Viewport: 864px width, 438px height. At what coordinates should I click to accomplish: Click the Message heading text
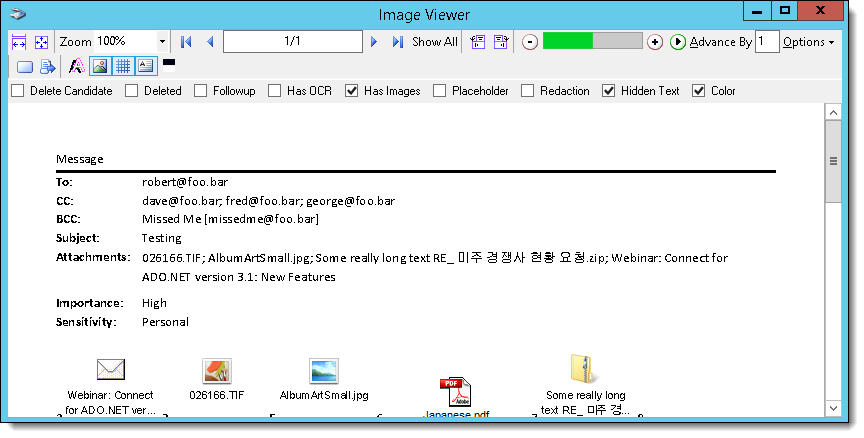click(80, 160)
